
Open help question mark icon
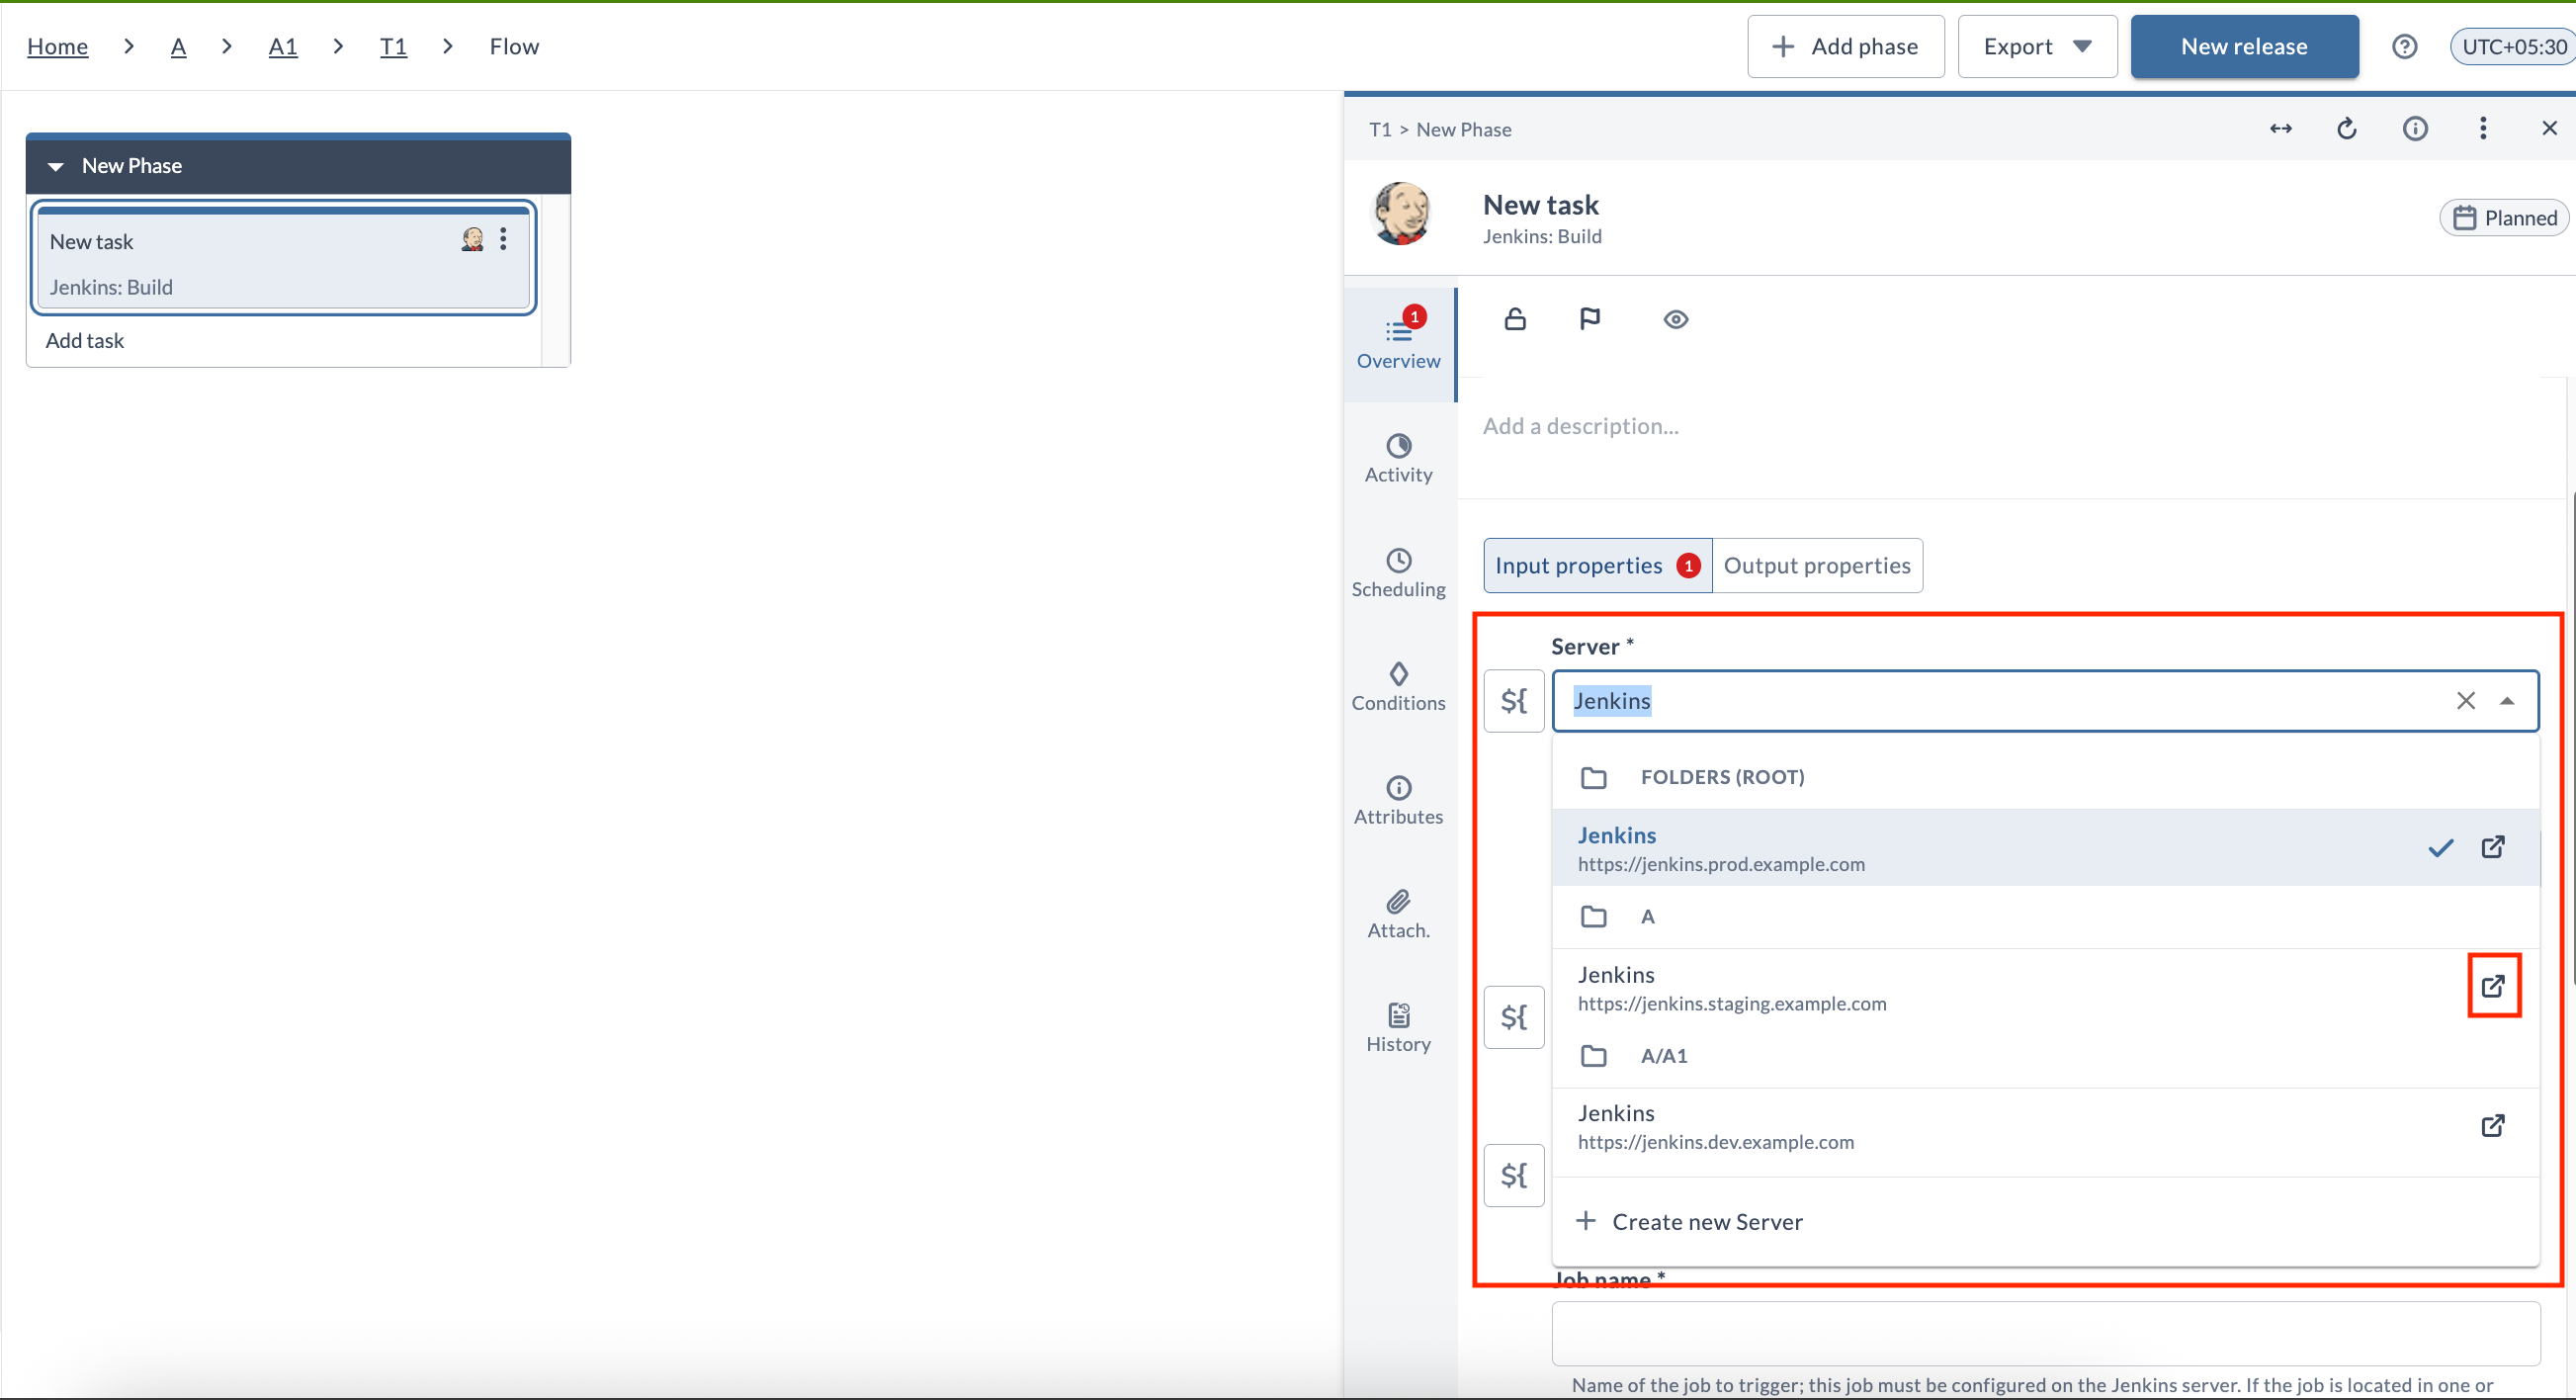2404,46
